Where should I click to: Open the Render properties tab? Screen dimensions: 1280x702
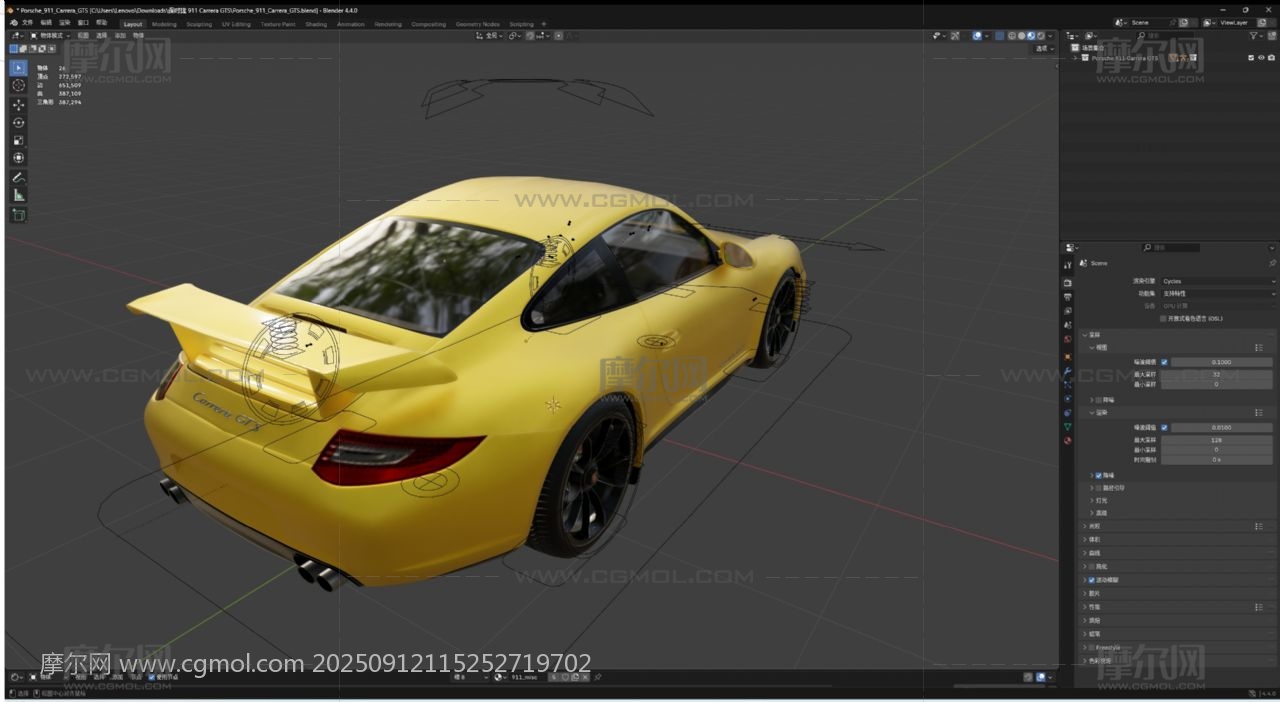(x=1068, y=283)
